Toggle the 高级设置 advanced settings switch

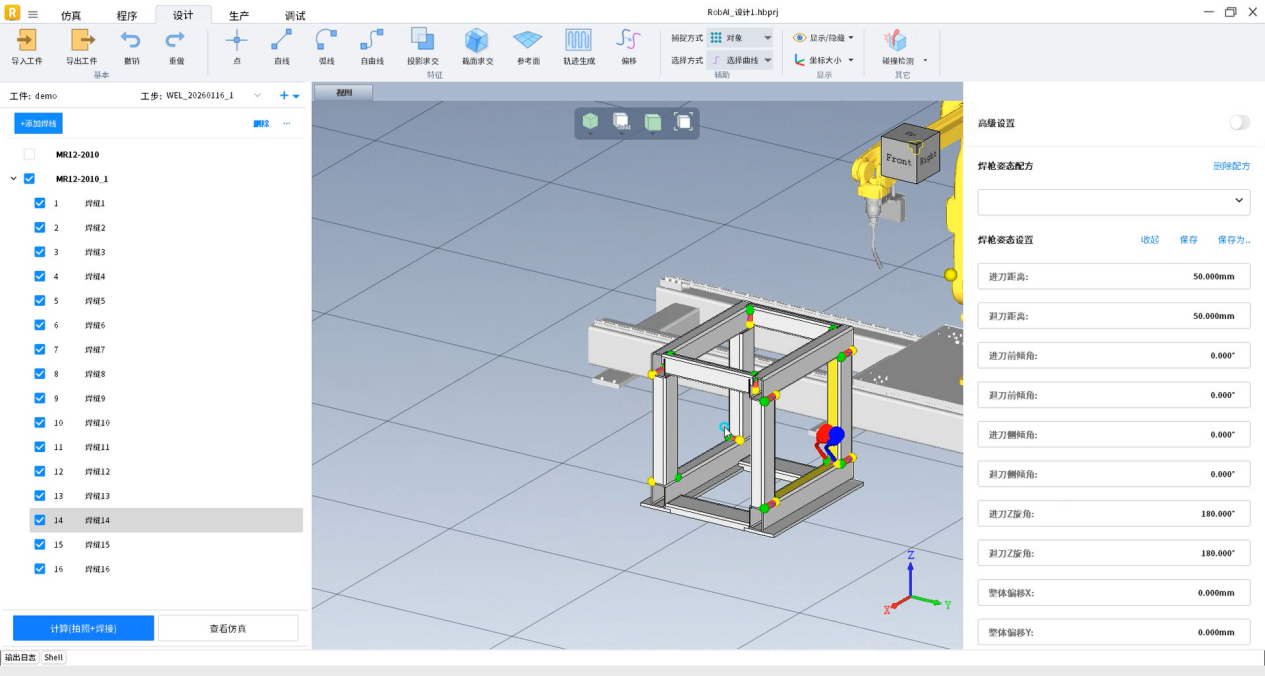(1239, 122)
